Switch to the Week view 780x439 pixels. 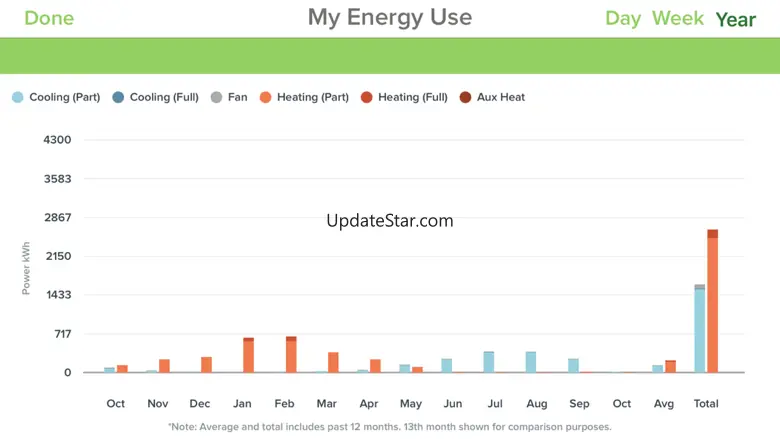678,18
